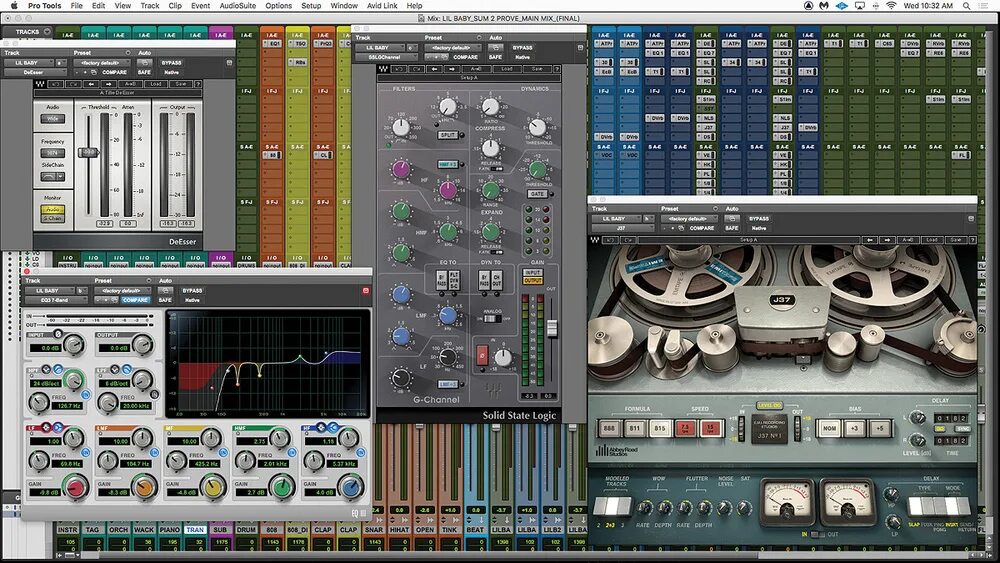This screenshot has width=1000, height=563.
Task: Open SSLGChannel plug-in selector dropdown
Action: 386,57
